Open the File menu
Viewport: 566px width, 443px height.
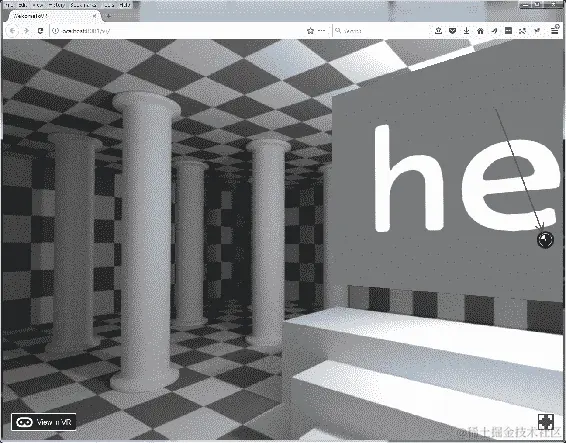pos(8,5)
